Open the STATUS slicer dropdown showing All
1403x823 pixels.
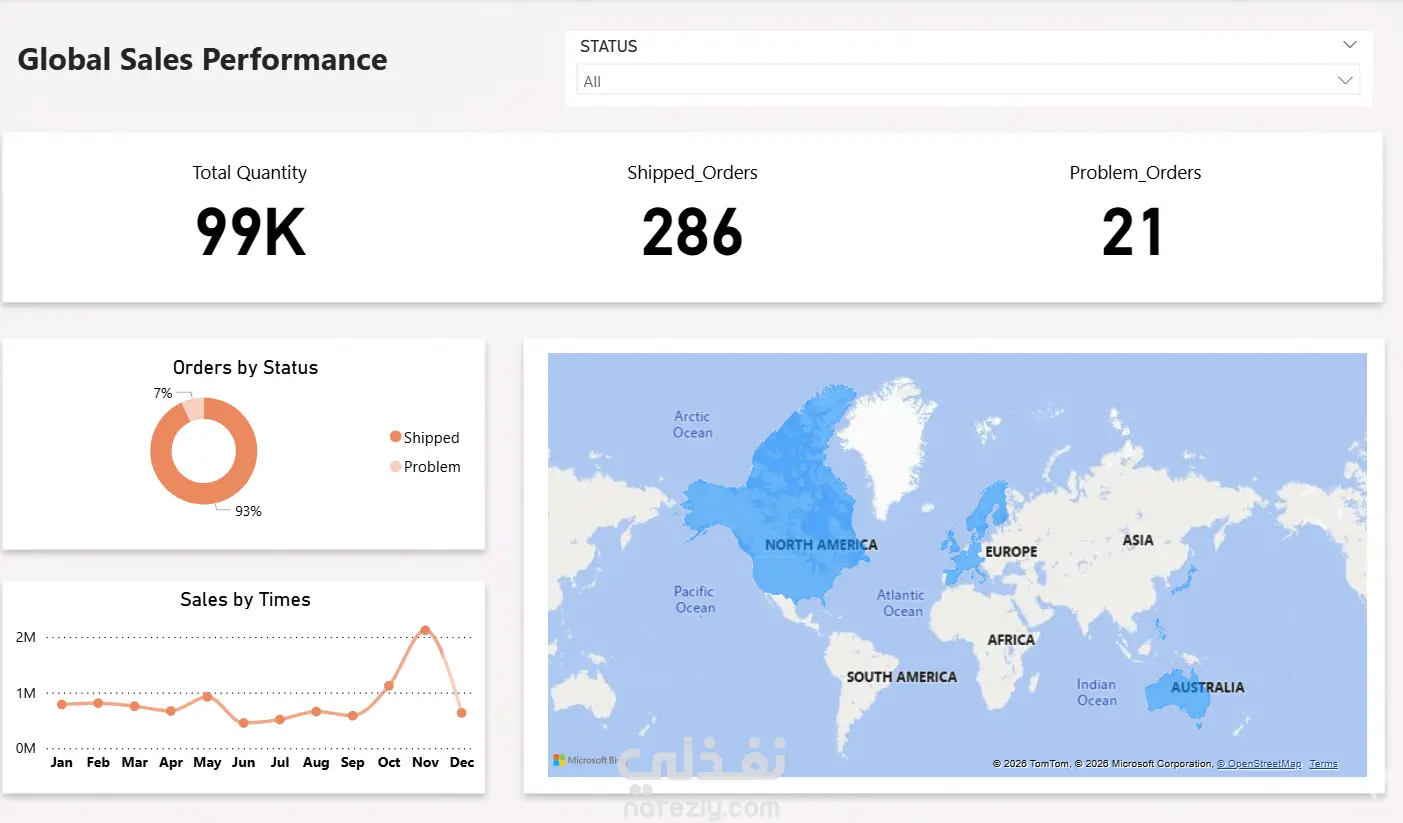click(968, 81)
